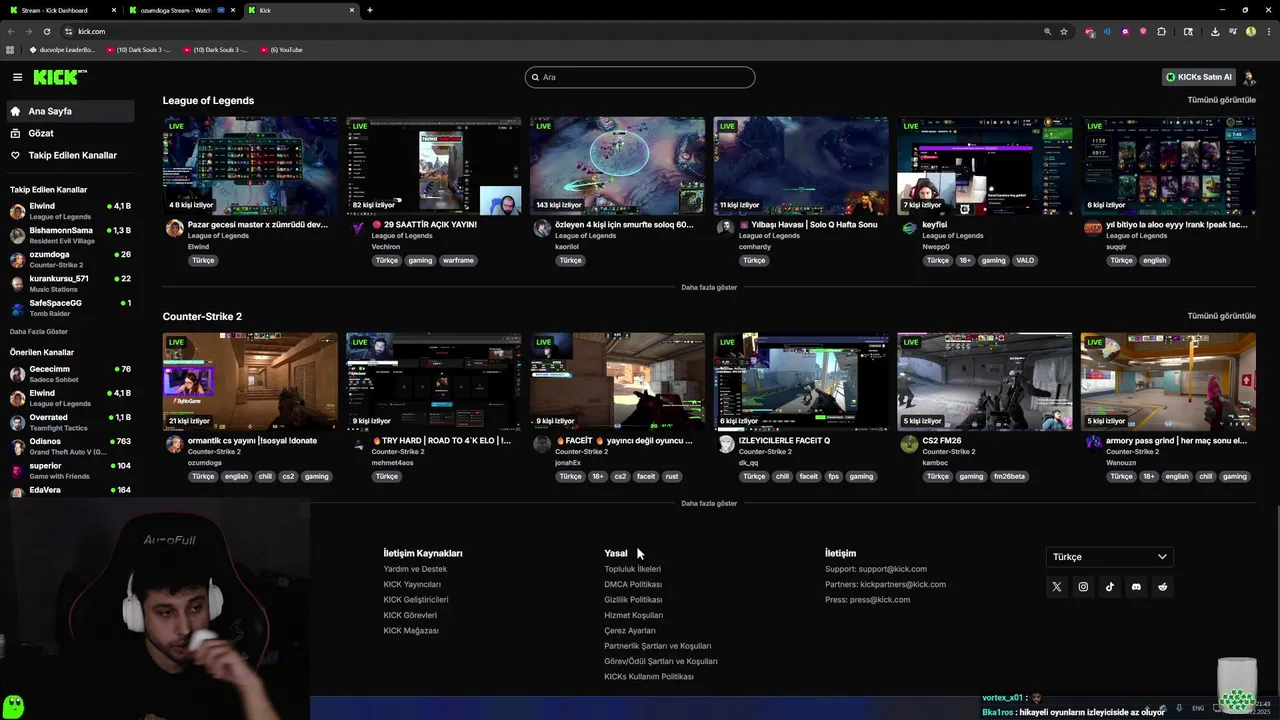This screenshot has height=720, width=1280.
Task: Open the Türkçe language dropdown
Action: pyautogui.click(x=1109, y=557)
